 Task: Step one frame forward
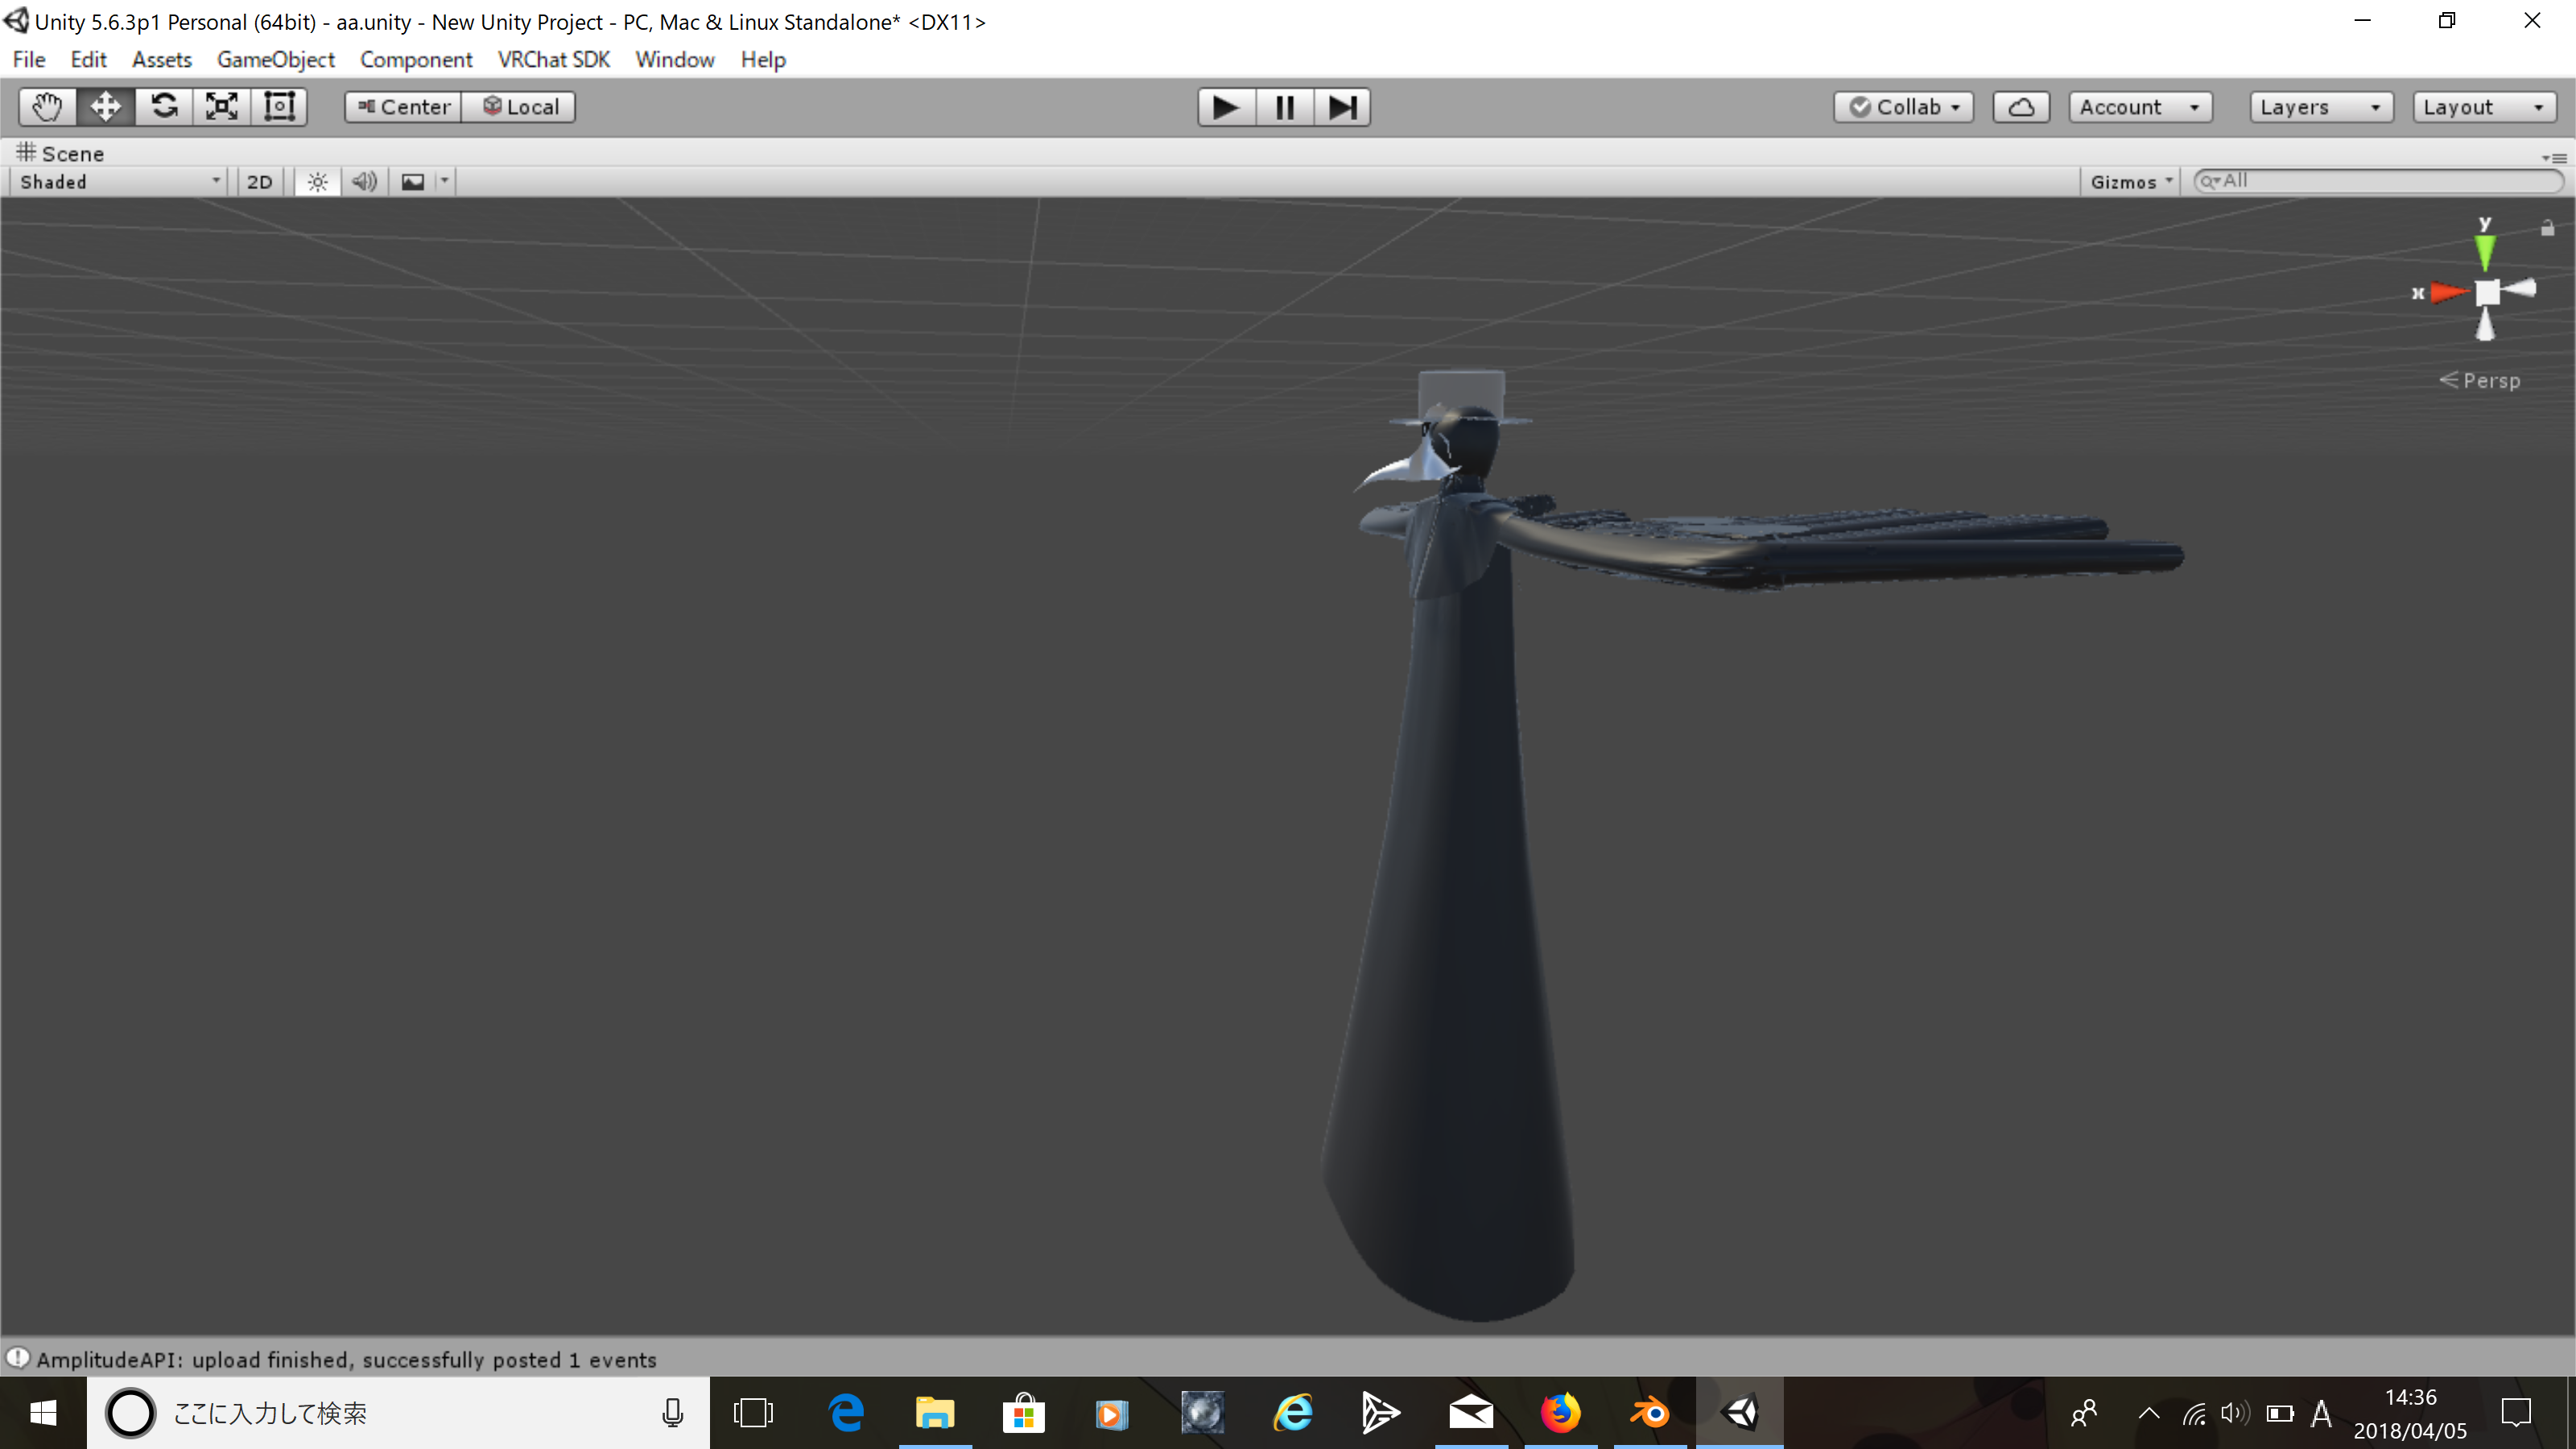1342,107
